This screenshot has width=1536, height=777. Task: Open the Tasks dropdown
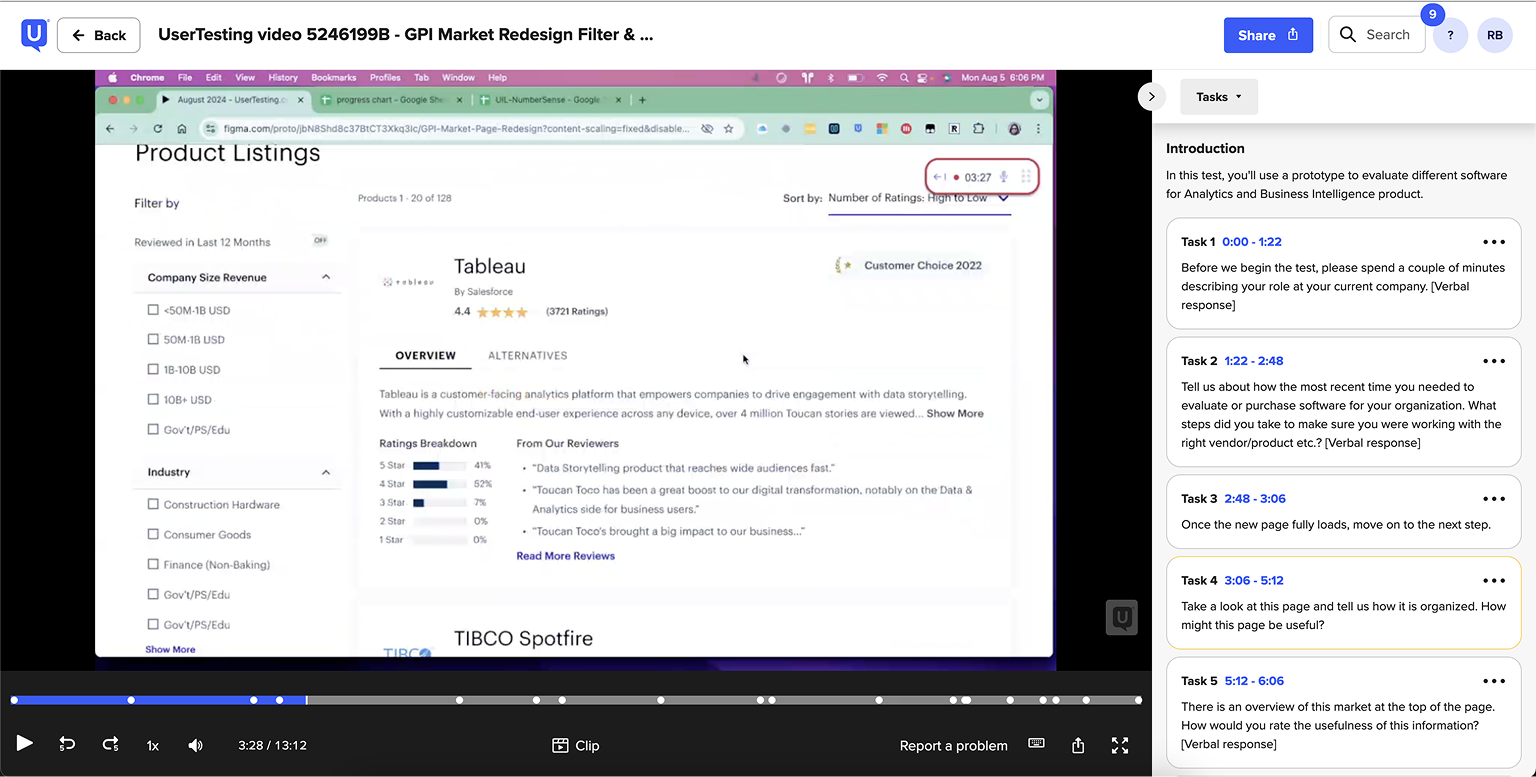point(1219,97)
